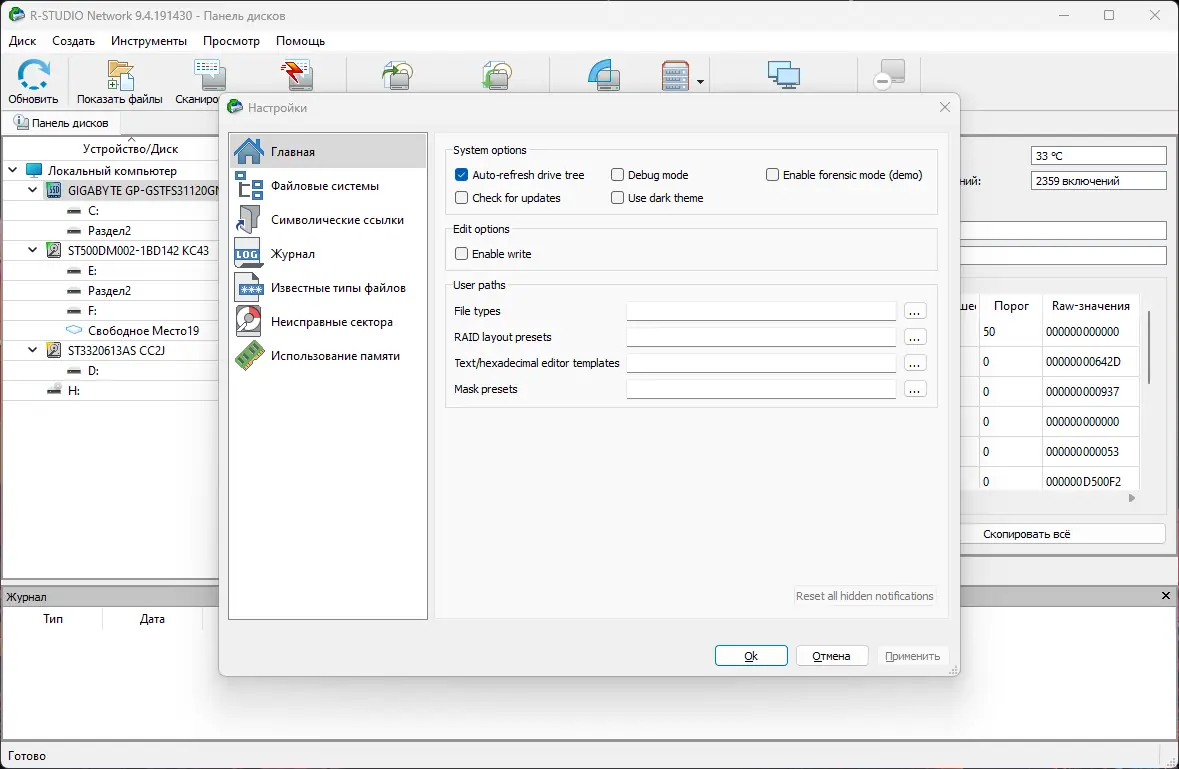Collapse the ST3320613AS CC2J node

(x=32, y=350)
